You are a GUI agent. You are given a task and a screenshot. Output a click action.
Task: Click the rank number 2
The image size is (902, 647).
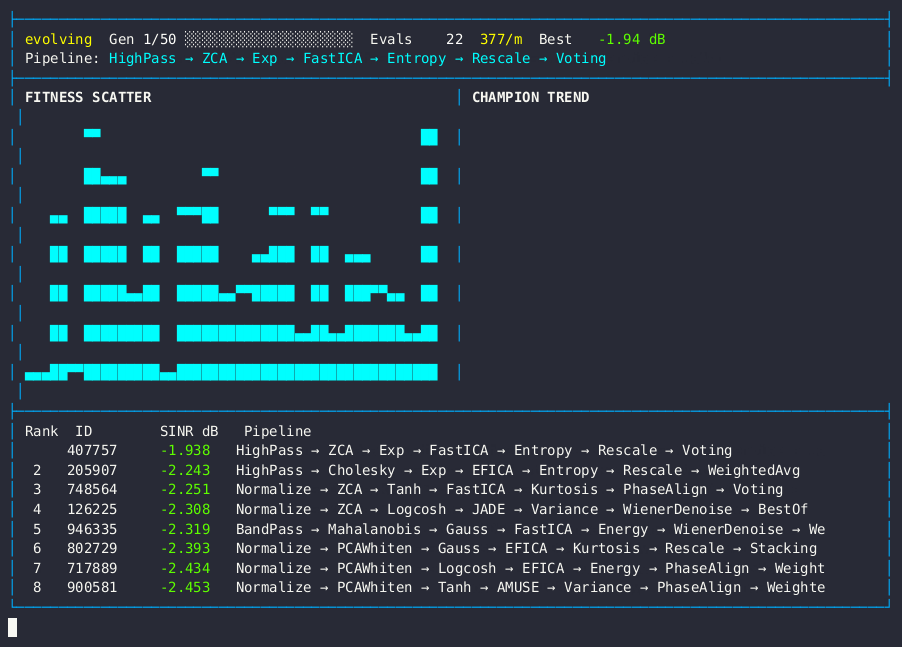[x=37, y=470]
